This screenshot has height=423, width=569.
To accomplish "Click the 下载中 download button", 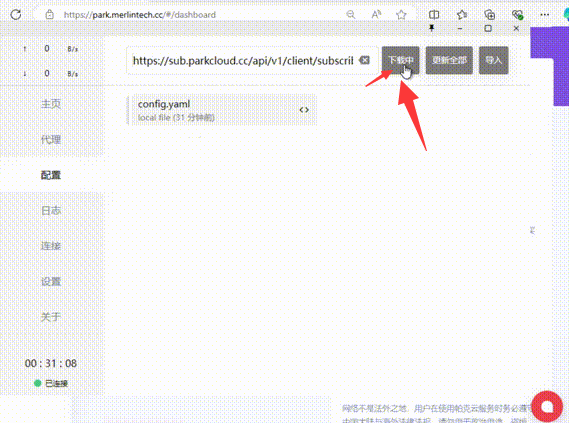I will pyautogui.click(x=400, y=60).
